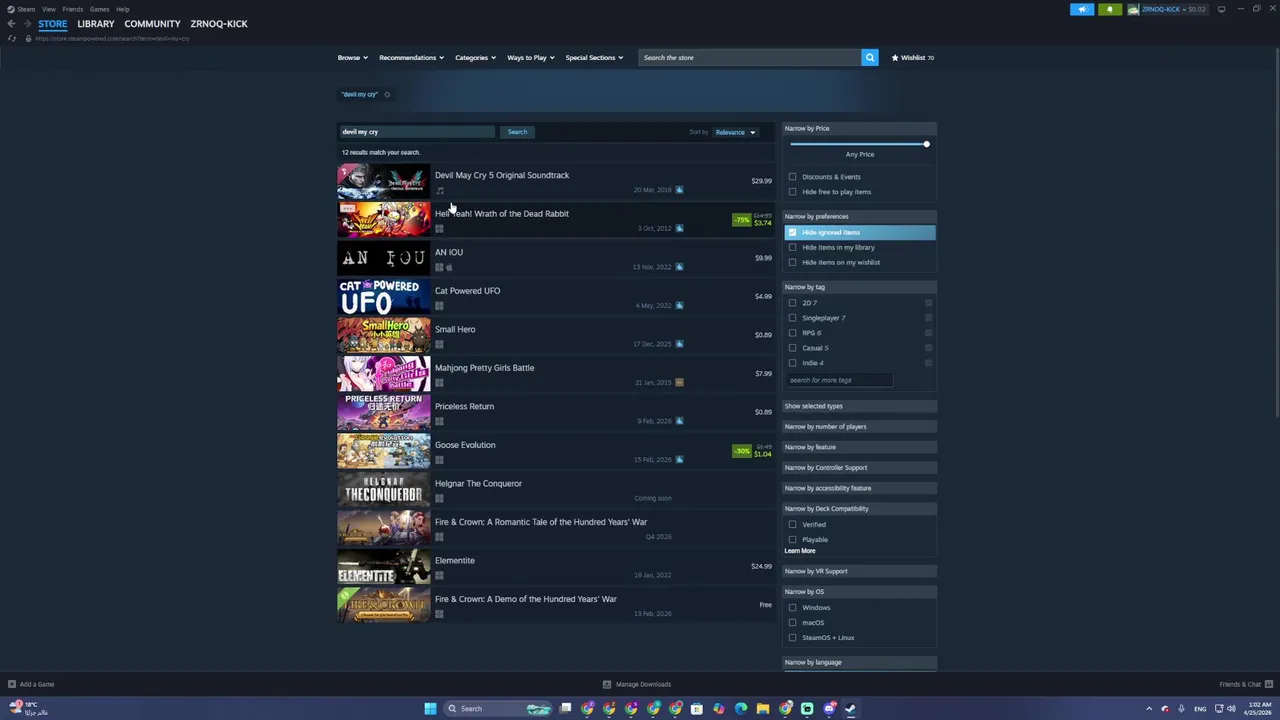
Task: Open the Games menu
Action: pos(99,9)
